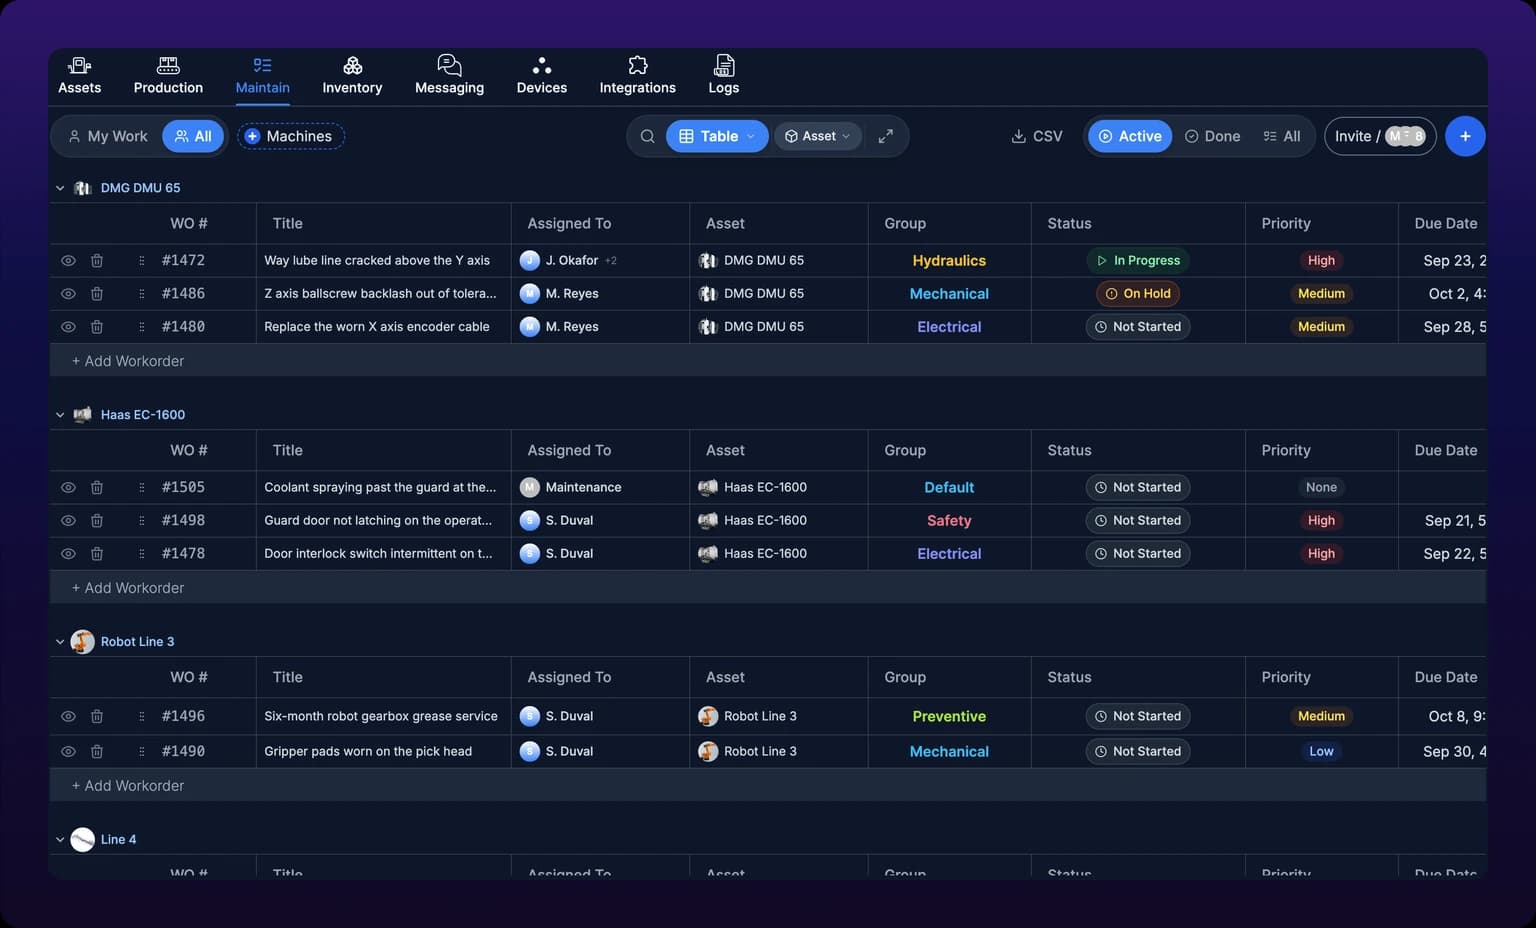Click the drag handle for #1496

pyautogui.click(x=141, y=716)
